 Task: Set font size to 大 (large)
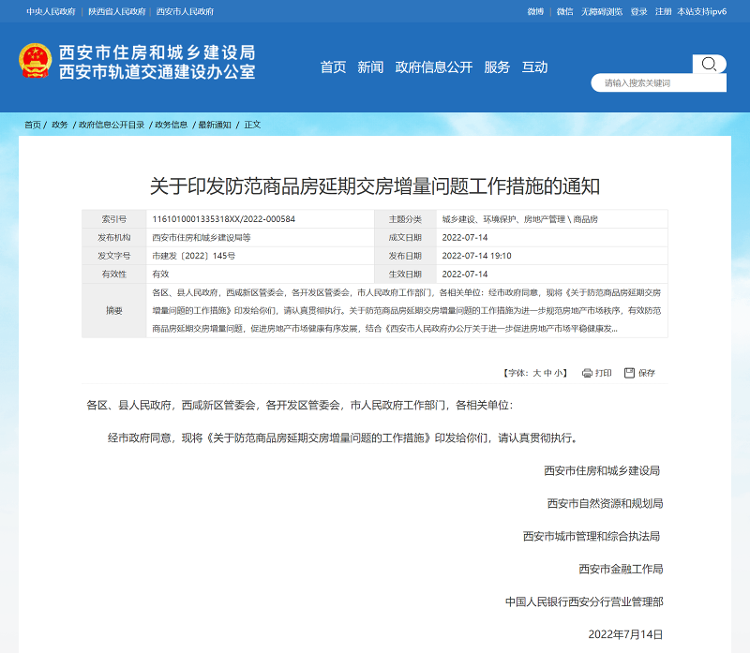(536, 373)
